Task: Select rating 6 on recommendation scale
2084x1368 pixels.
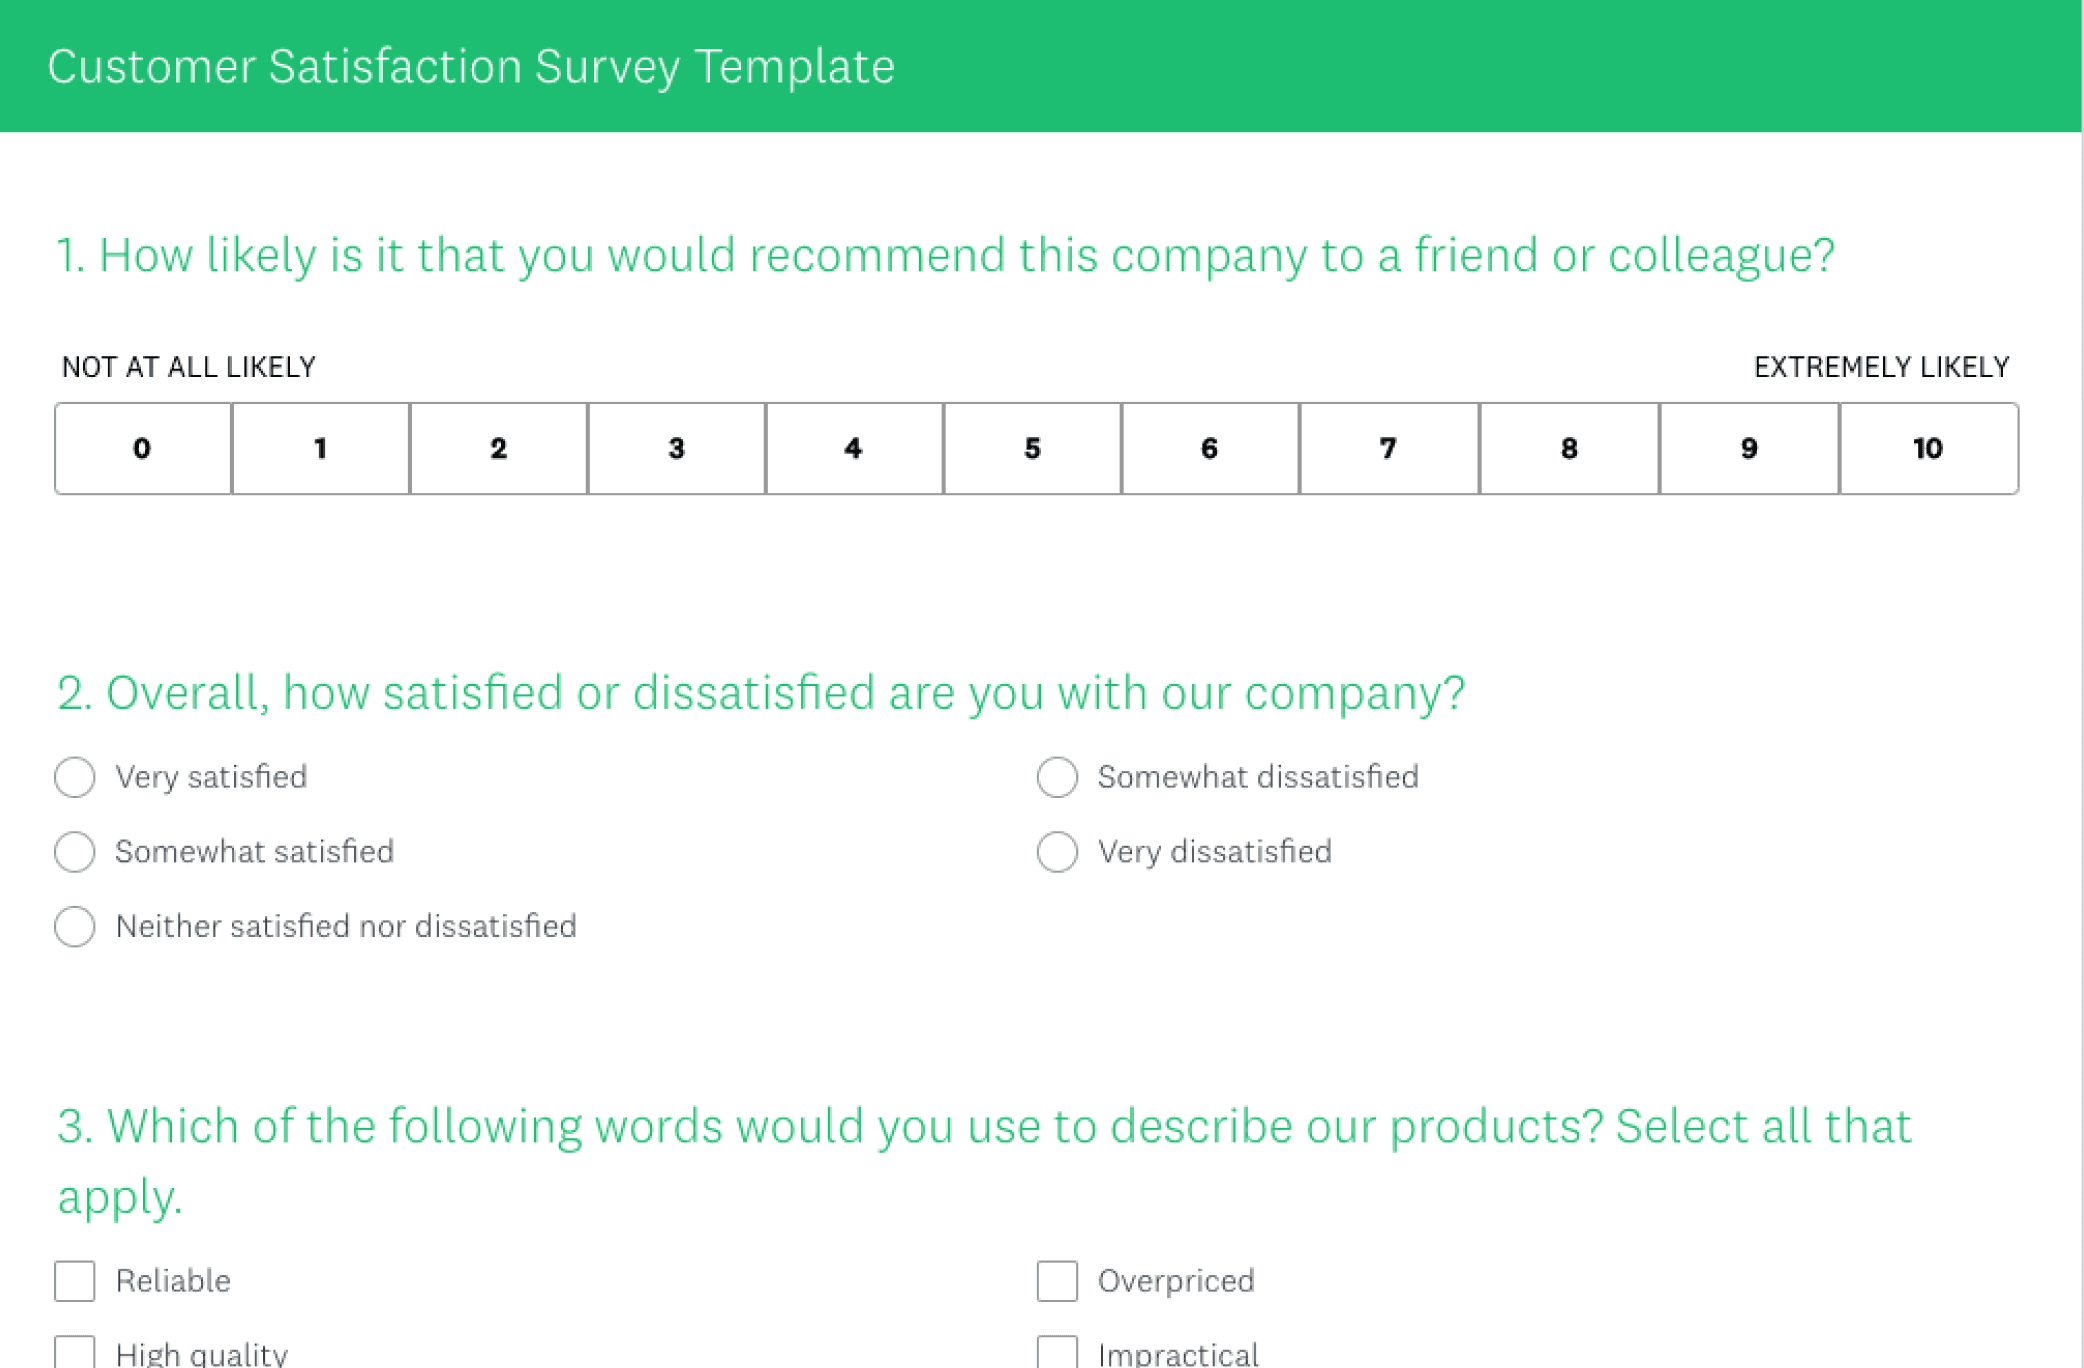Action: (x=1210, y=448)
